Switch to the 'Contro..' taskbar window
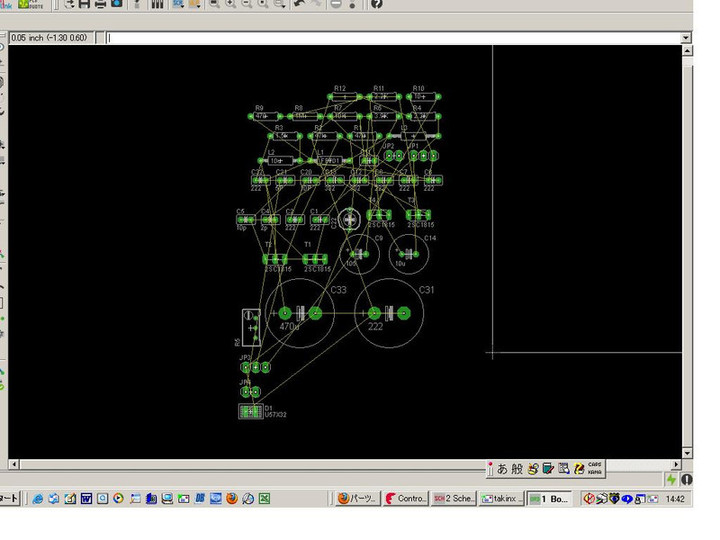 406,498
